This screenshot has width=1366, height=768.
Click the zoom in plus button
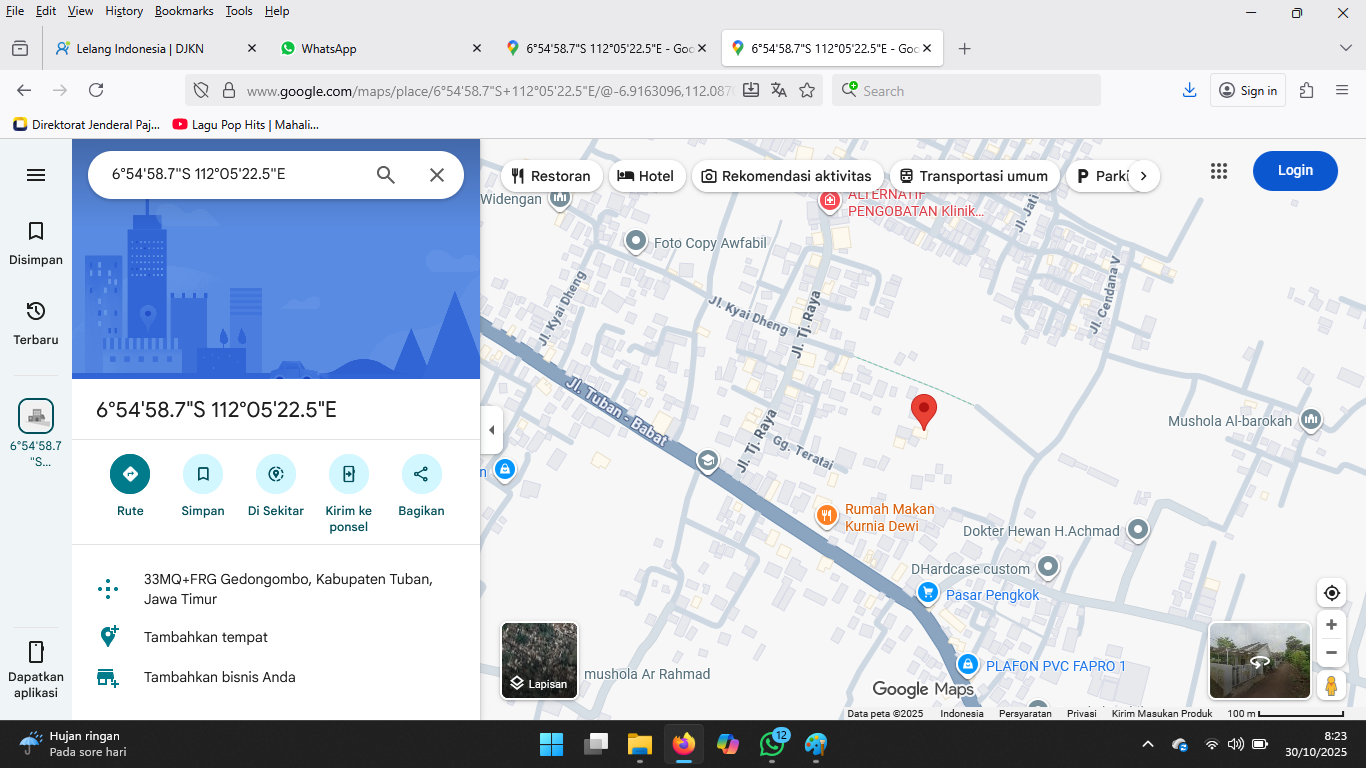pos(1331,625)
